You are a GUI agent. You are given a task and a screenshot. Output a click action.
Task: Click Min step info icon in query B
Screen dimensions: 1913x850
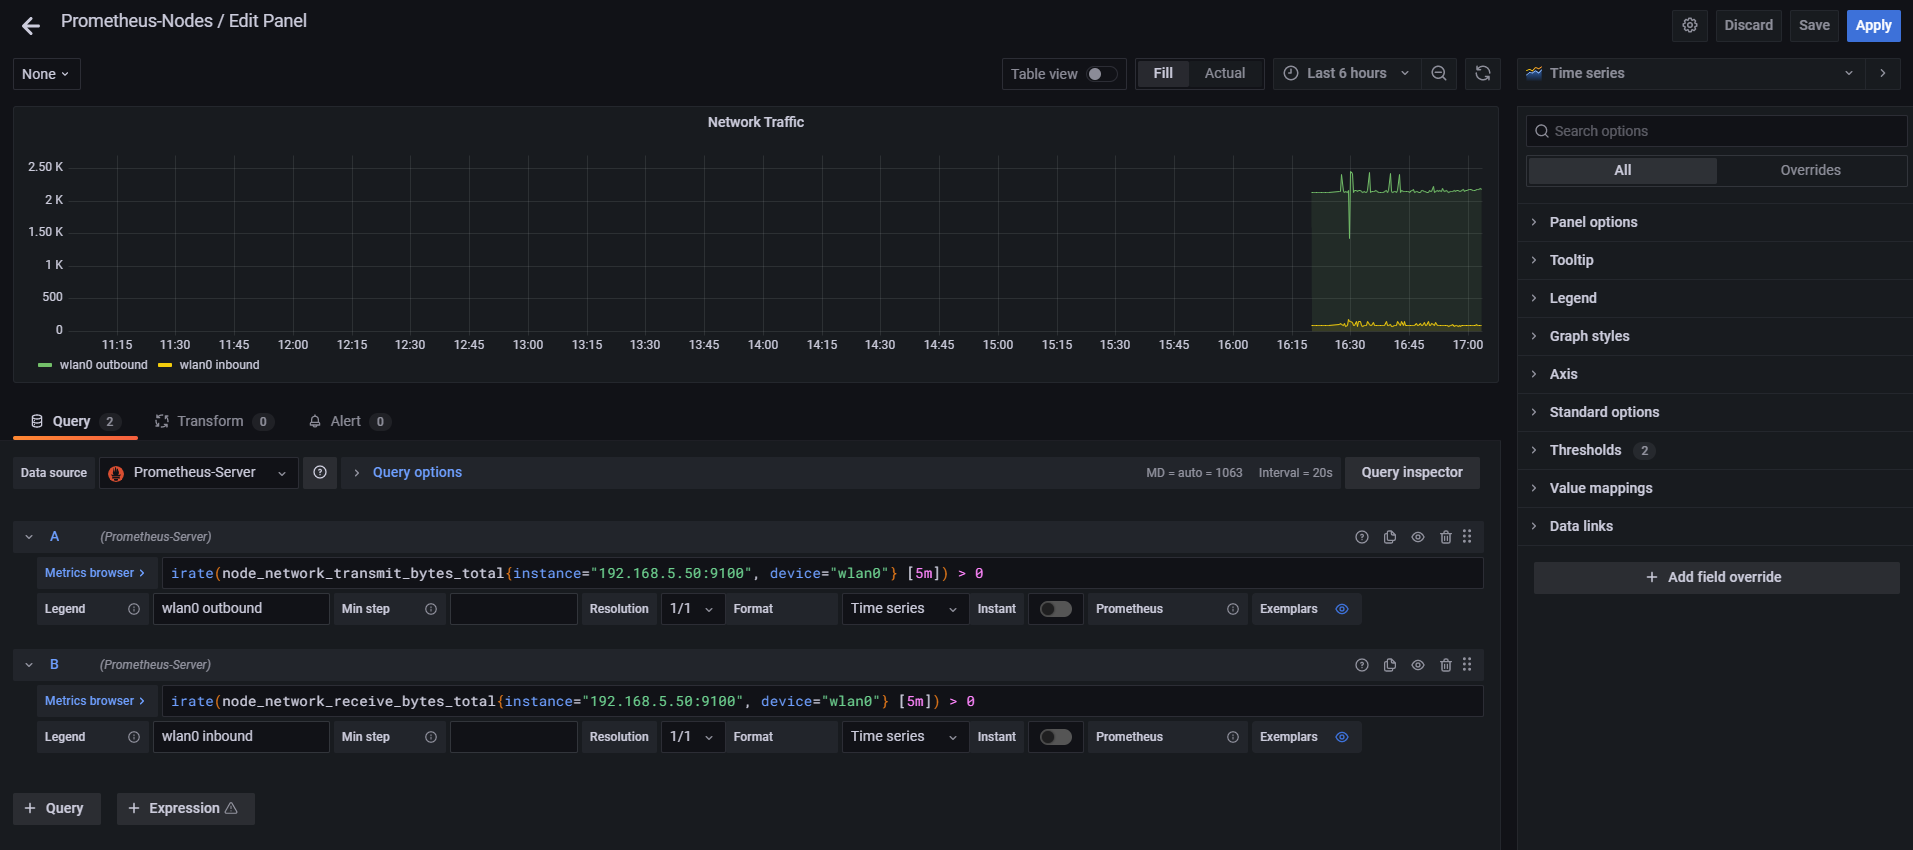coord(431,737)
